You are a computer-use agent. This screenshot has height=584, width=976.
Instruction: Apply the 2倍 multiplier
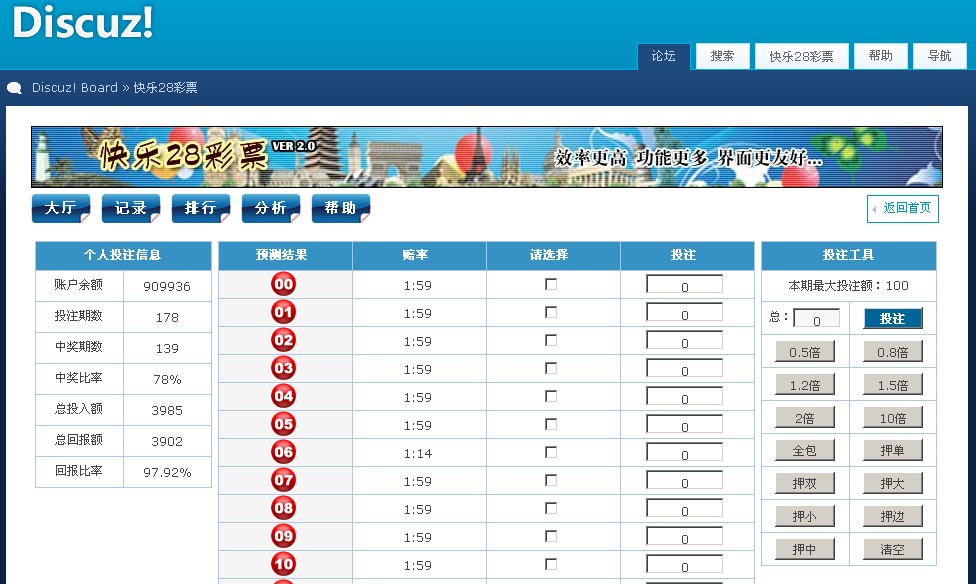[805, 418]
